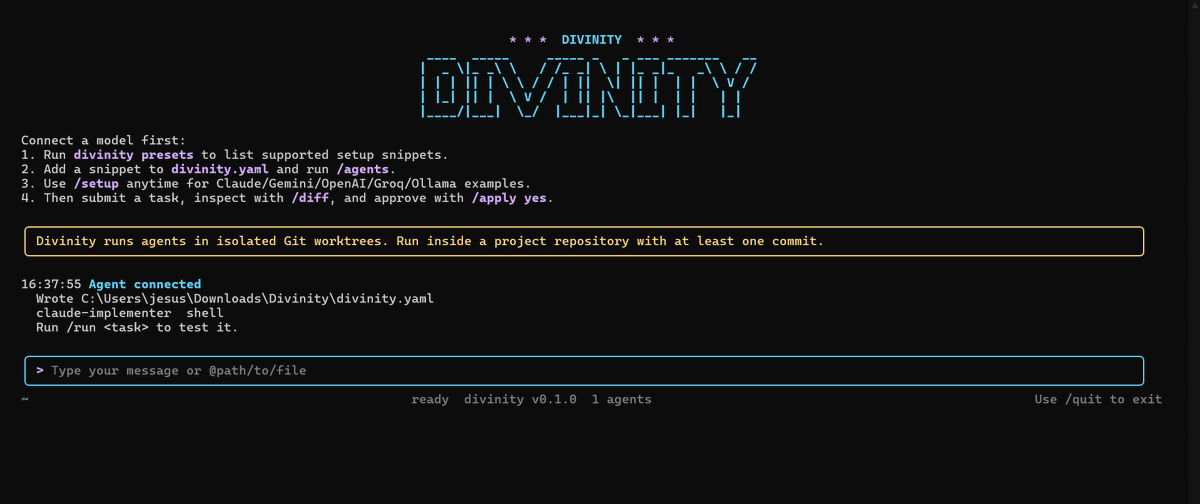Click the "divinity.yaml" text in step 2
The image size is (1200, 504).
(221, 170)
